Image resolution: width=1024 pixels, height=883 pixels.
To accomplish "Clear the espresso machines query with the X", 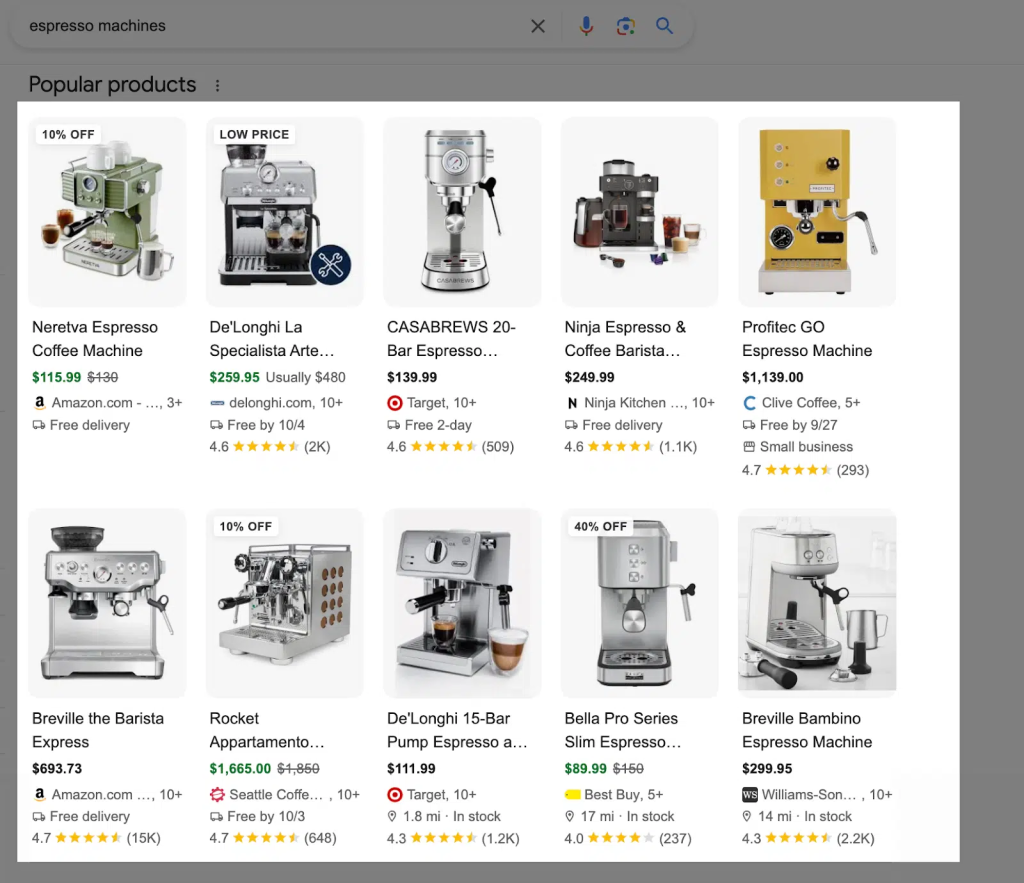I will coord(538,26).
